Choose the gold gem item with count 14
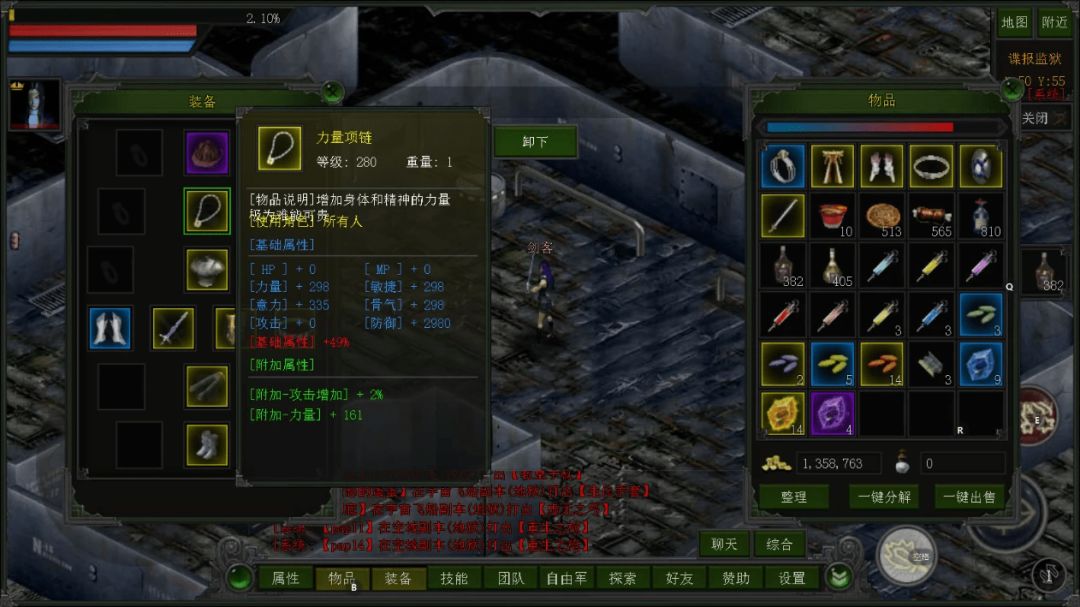Image resolution: width=1080 pixels, height=607 pixels. click(x=783, y=414)
